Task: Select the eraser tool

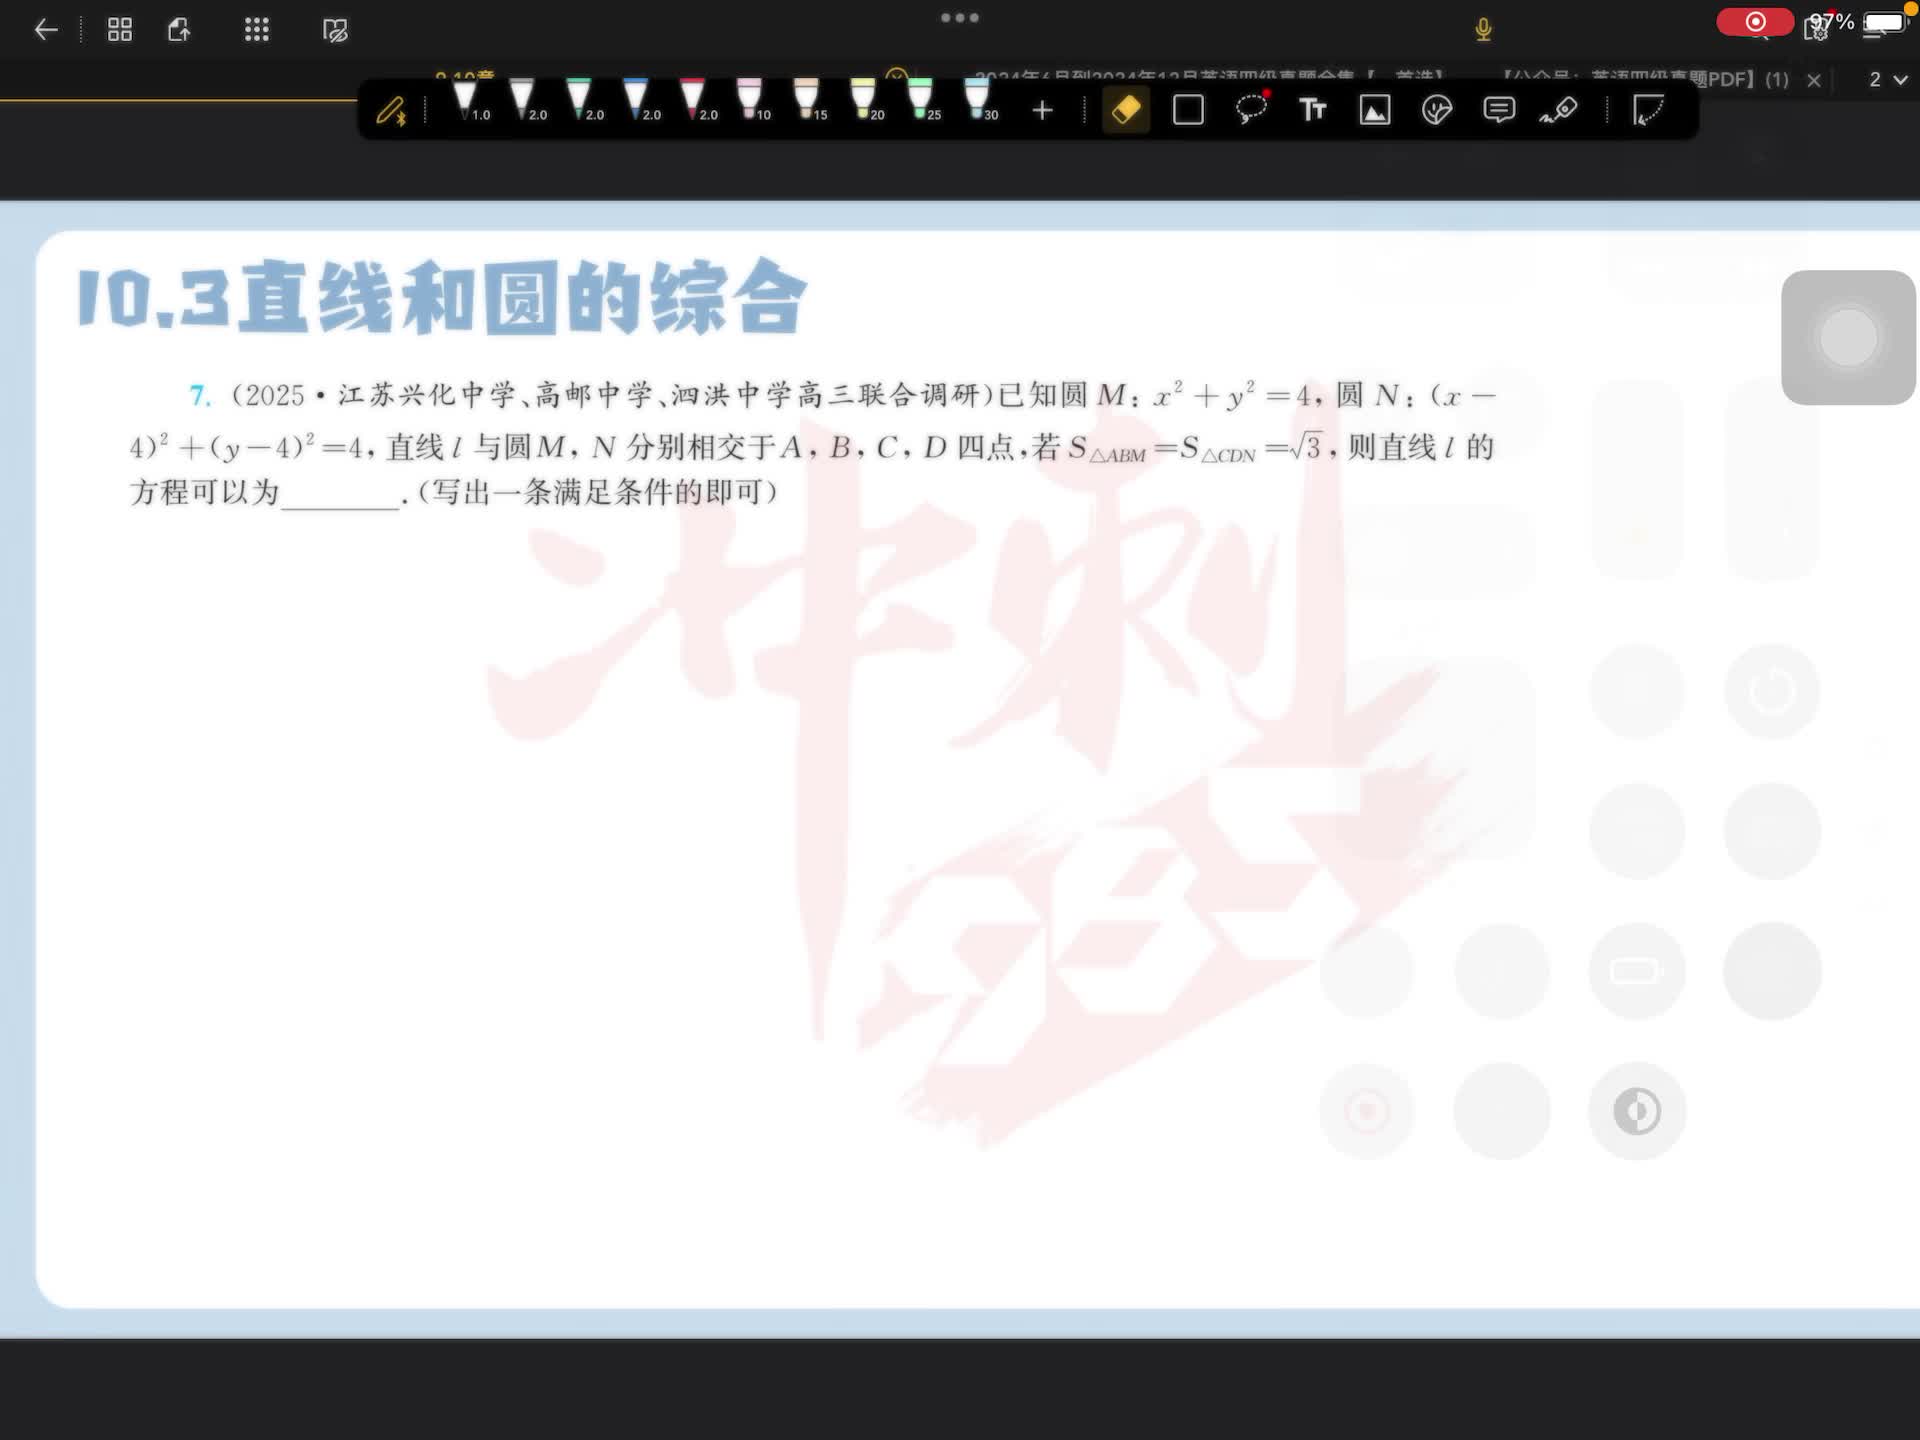Action: pyautogui.click(x=1126, y=110)
